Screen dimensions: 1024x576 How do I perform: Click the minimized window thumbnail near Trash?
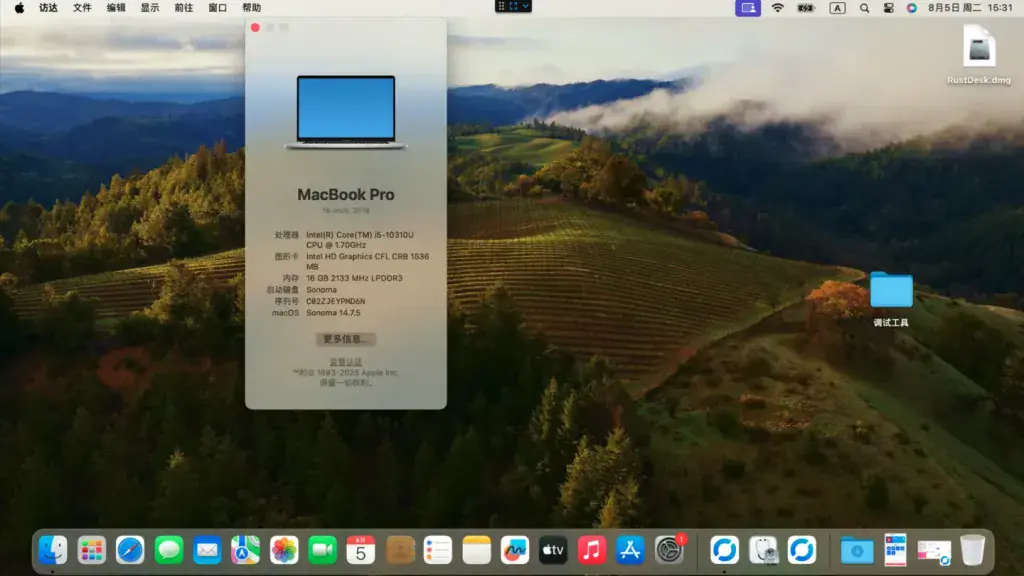pyautogui.click(x=934, y=552)
